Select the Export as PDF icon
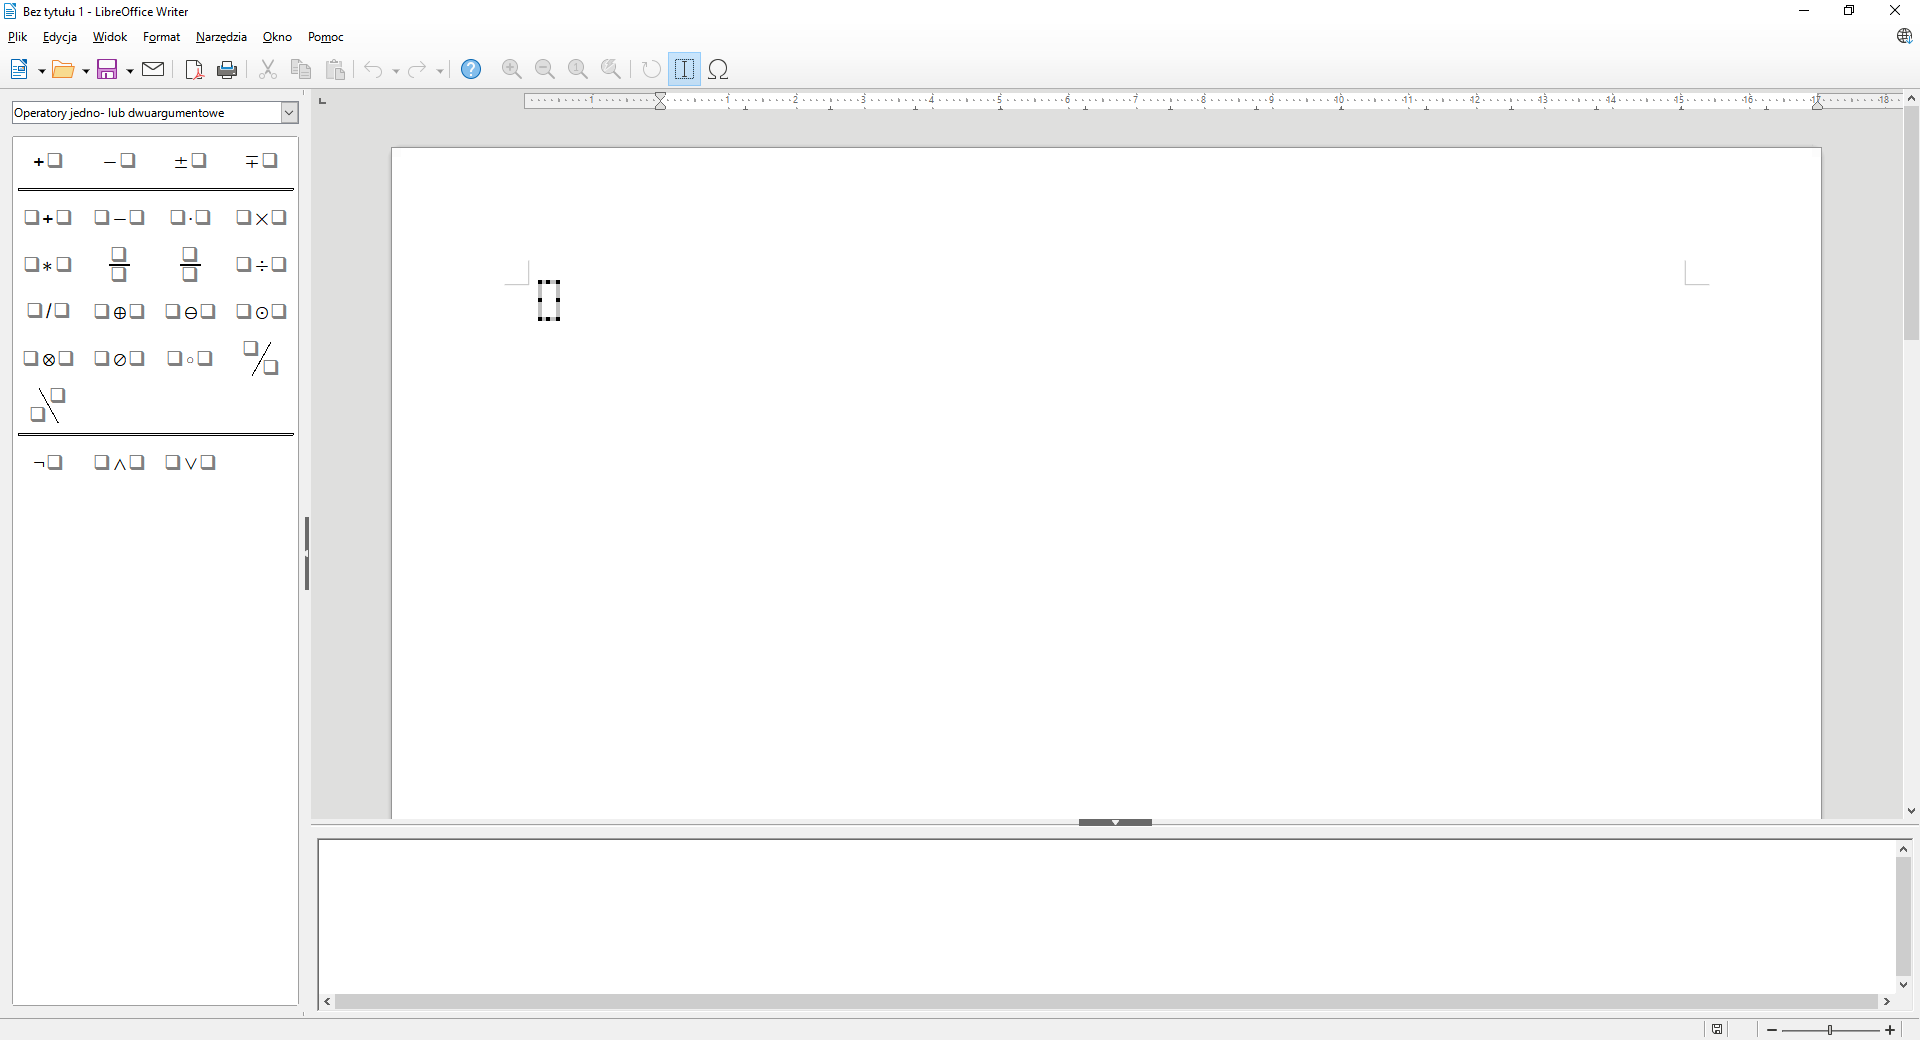Image resolution: width=1920 pixels, height=1040 pixels. click(x=194, y=69)
